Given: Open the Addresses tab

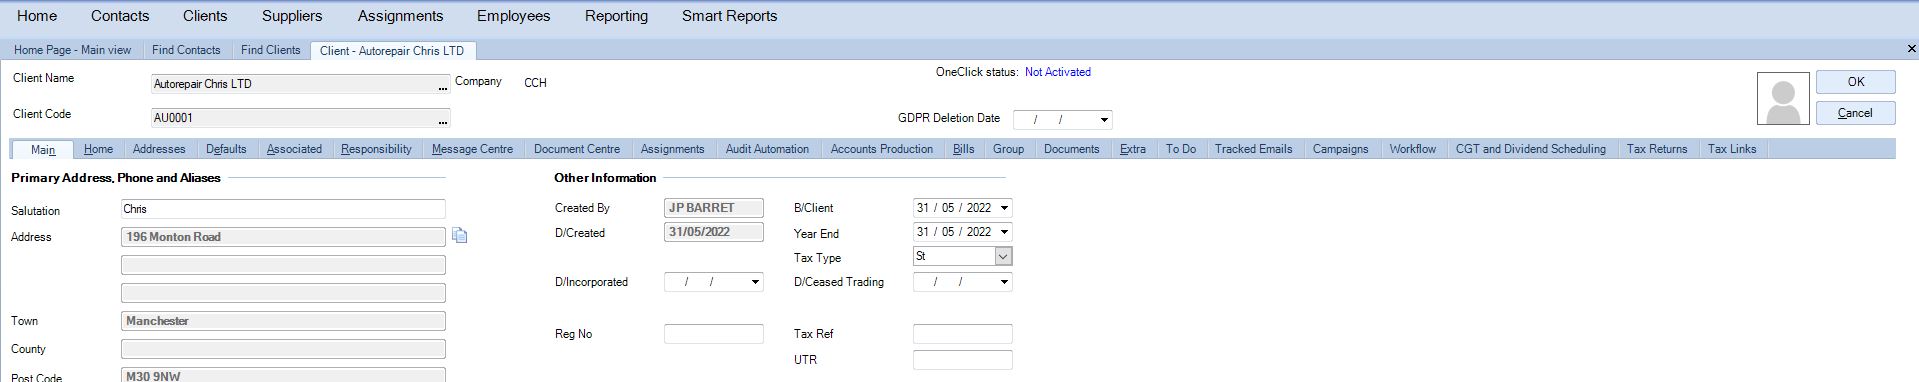Looking at the screenshot, I should 159,149.
